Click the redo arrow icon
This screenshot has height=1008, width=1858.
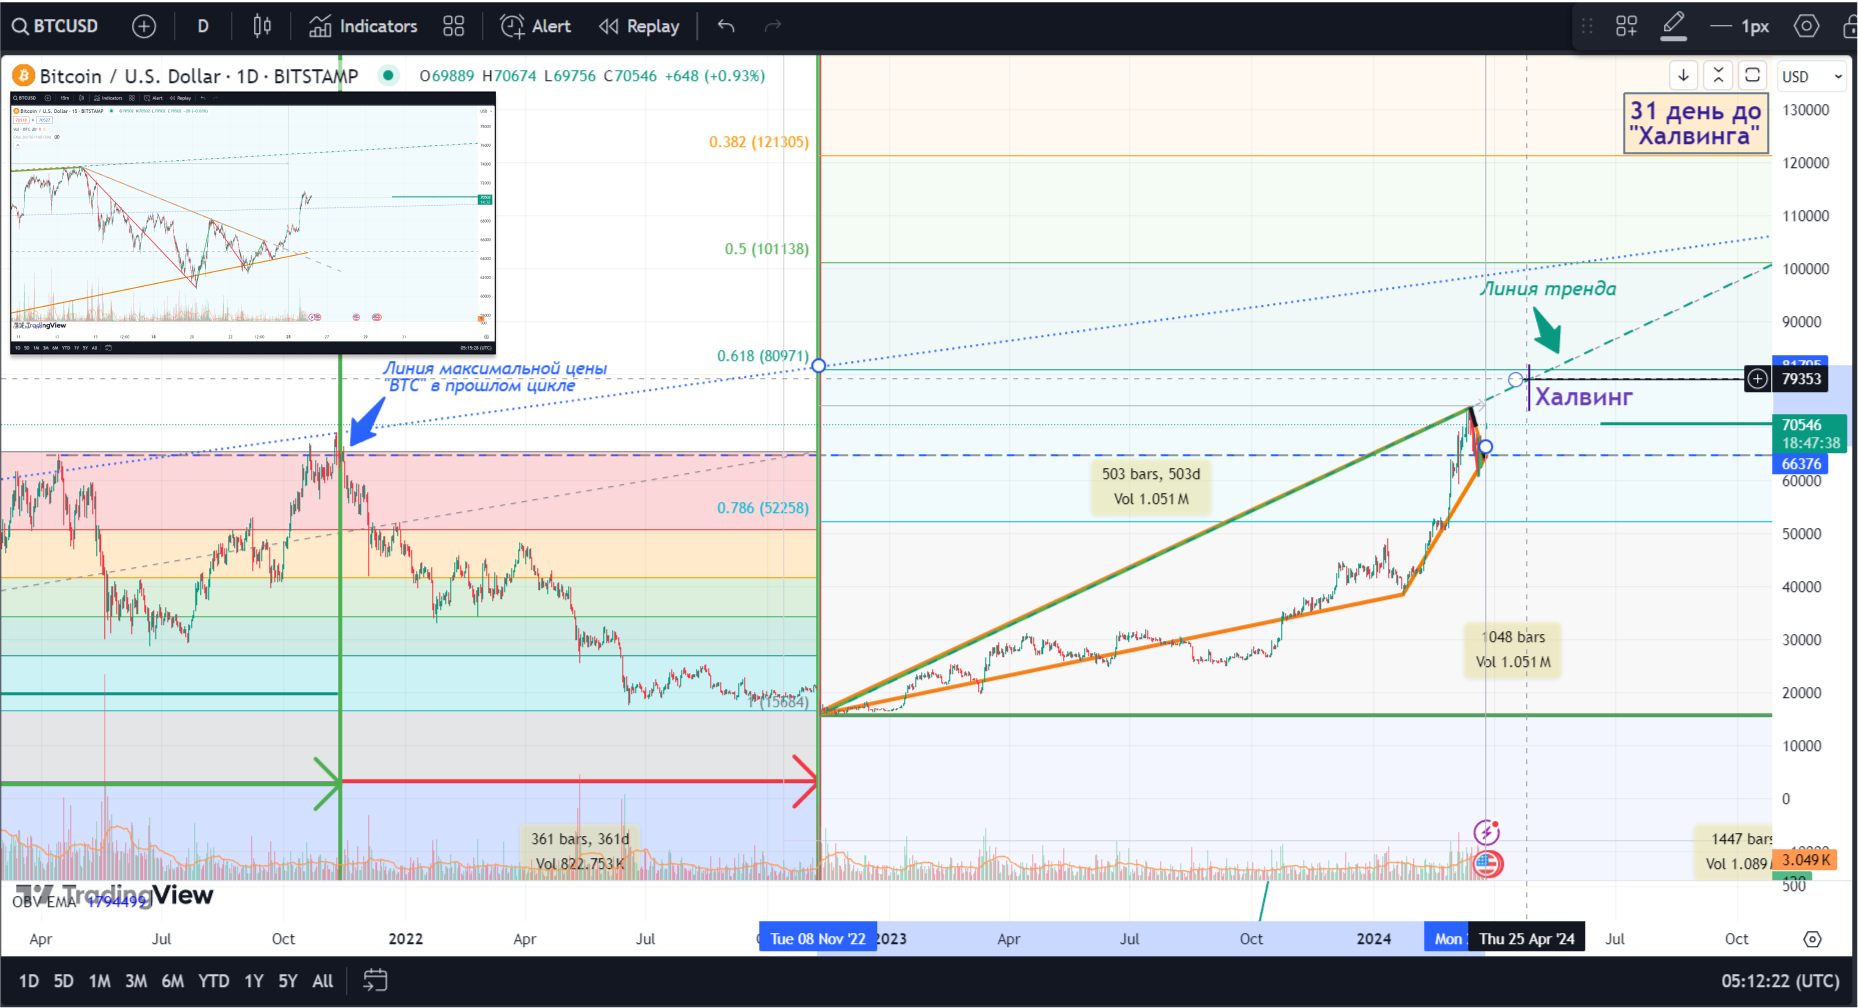[772, 26]
